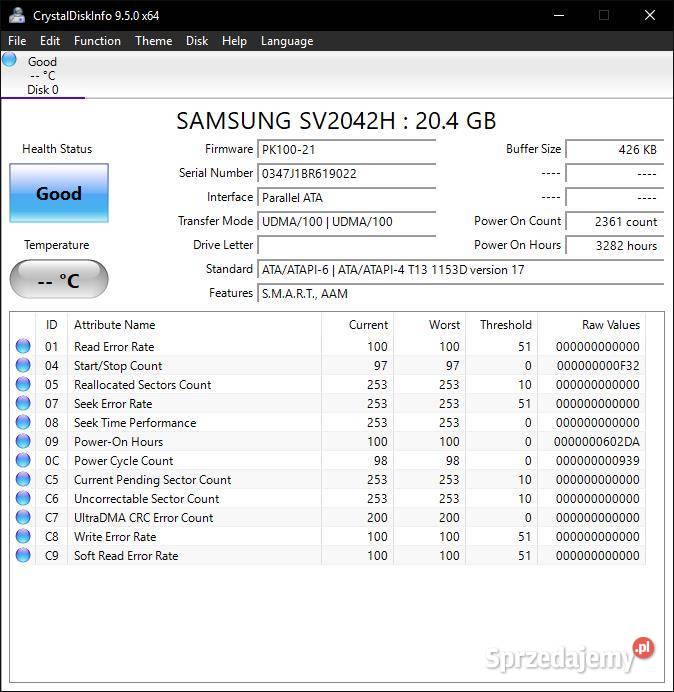Click the status orb for Power-On Hours
674x692 pixels.
[x=23, y=441]
